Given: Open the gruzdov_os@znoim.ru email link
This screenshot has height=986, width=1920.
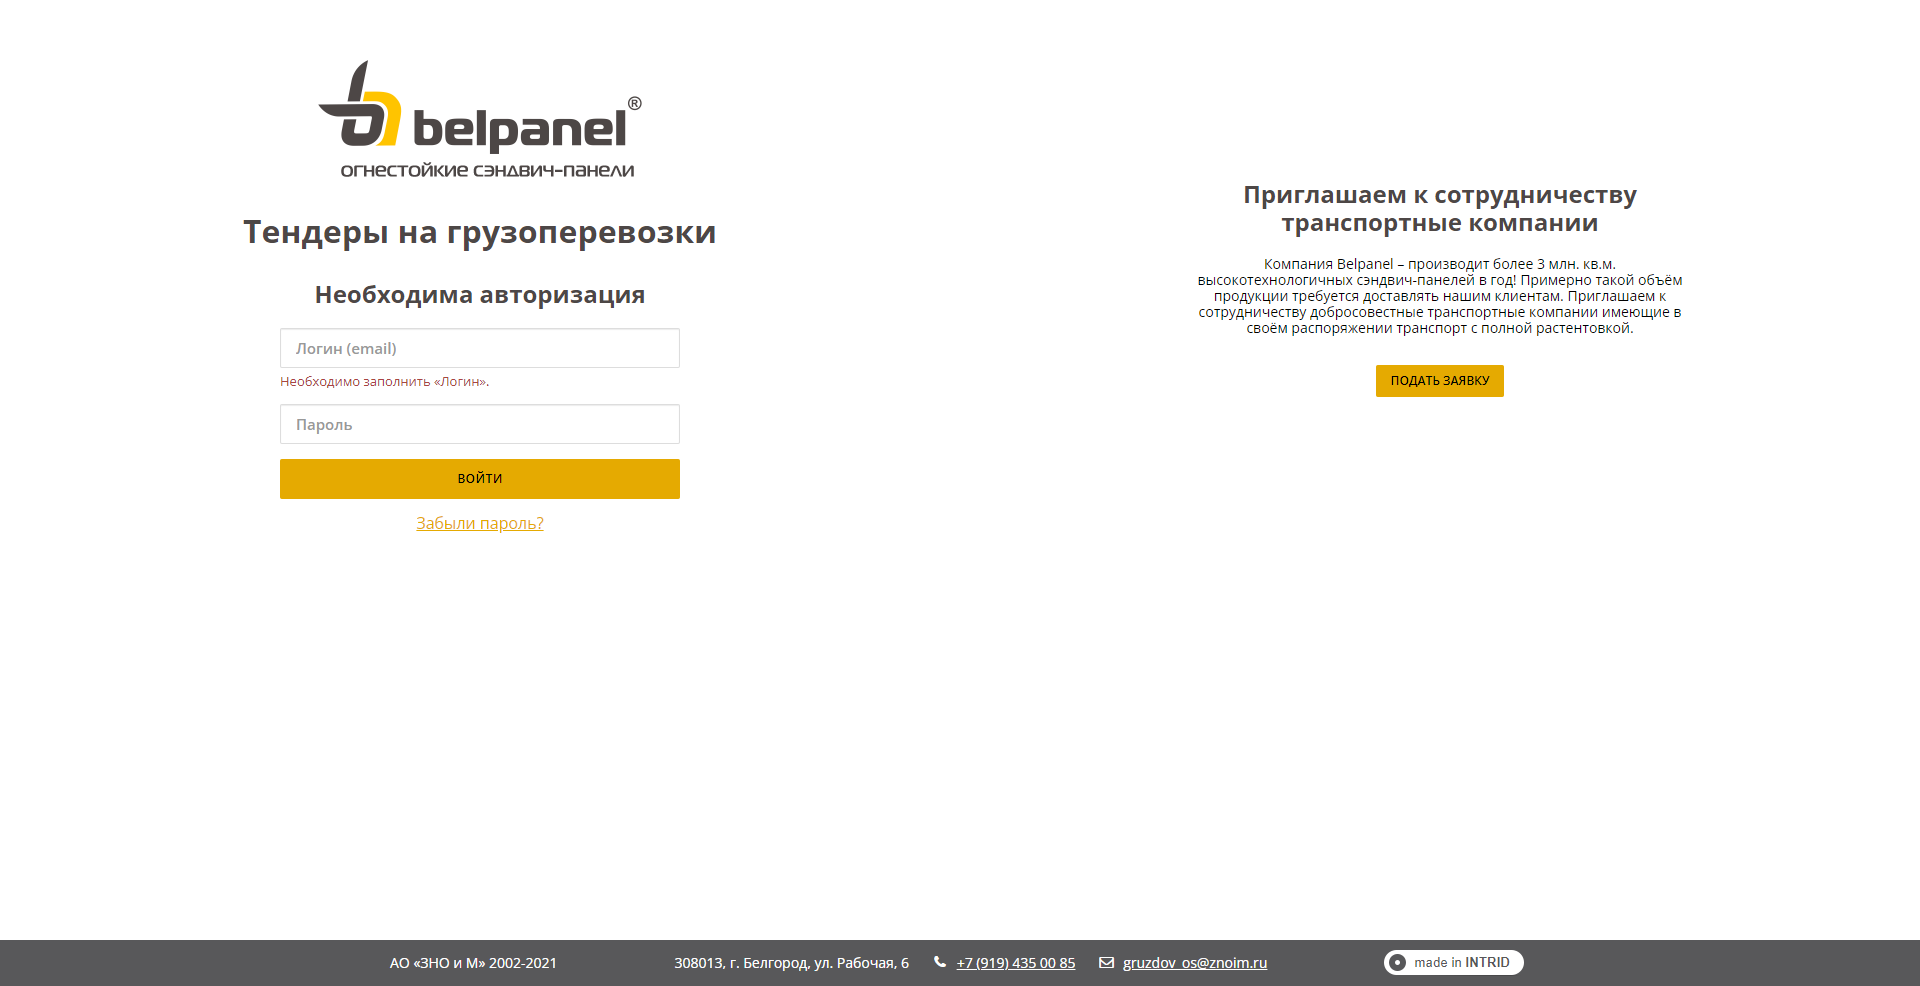Looking at the screenshot, I should (x=1195, y=963).
